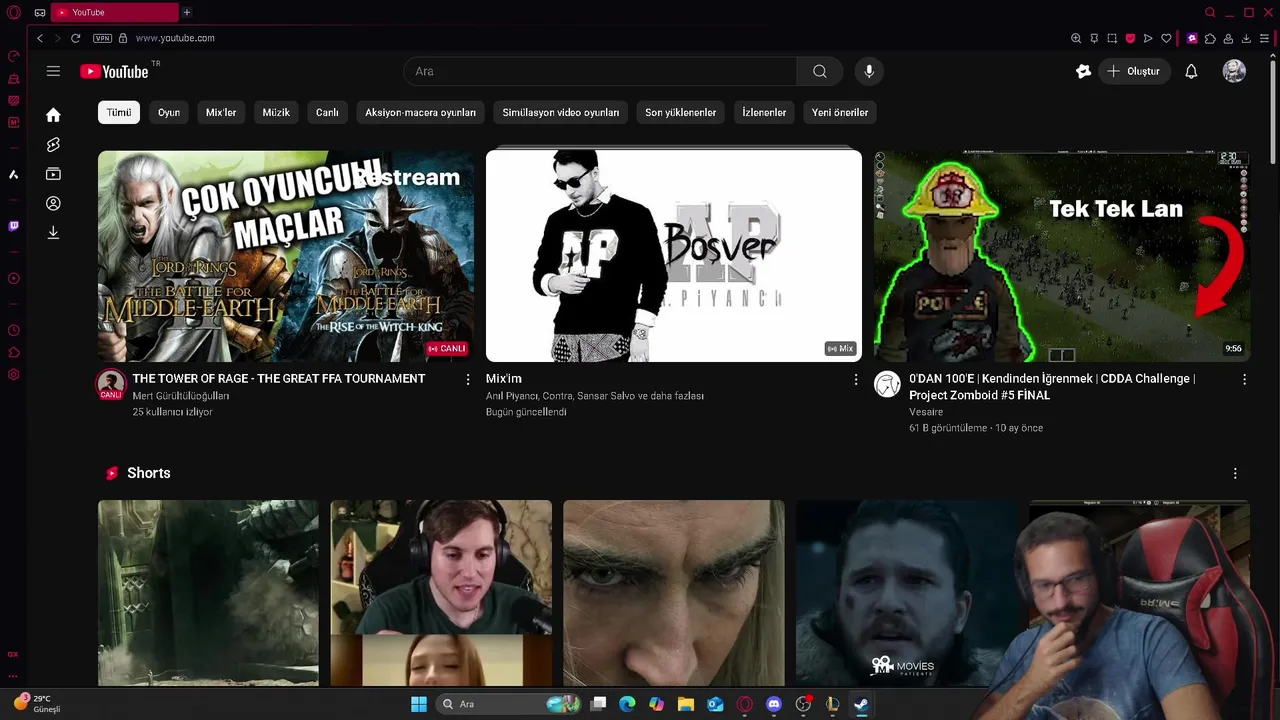Viewport: 1280px width, 720px height.
Task: Open Opera easy setup sliders icon
Action: pyautogui.click(x=1264, y=38)
